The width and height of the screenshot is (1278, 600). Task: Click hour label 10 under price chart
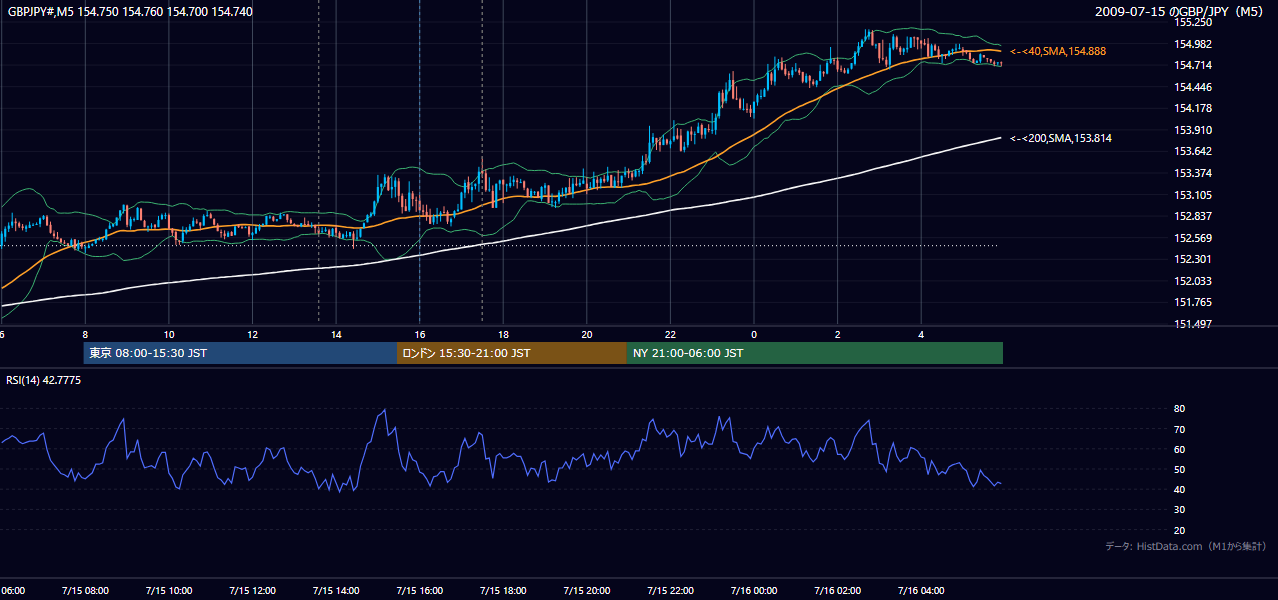[169, 334]
